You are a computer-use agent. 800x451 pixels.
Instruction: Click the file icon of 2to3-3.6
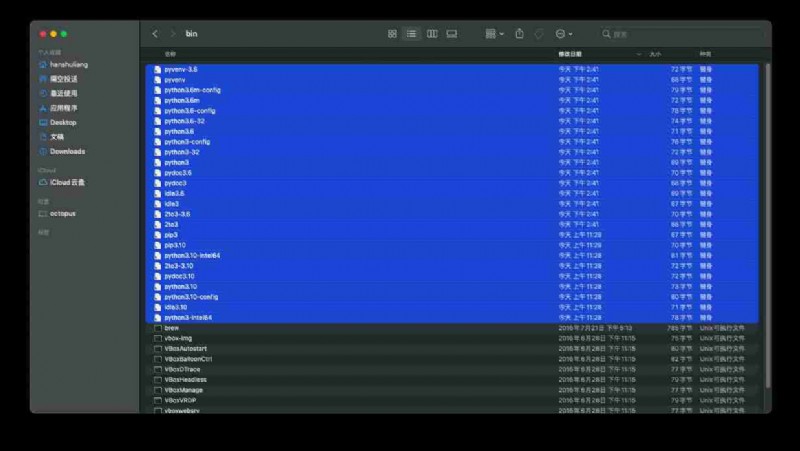click(158, 214)
